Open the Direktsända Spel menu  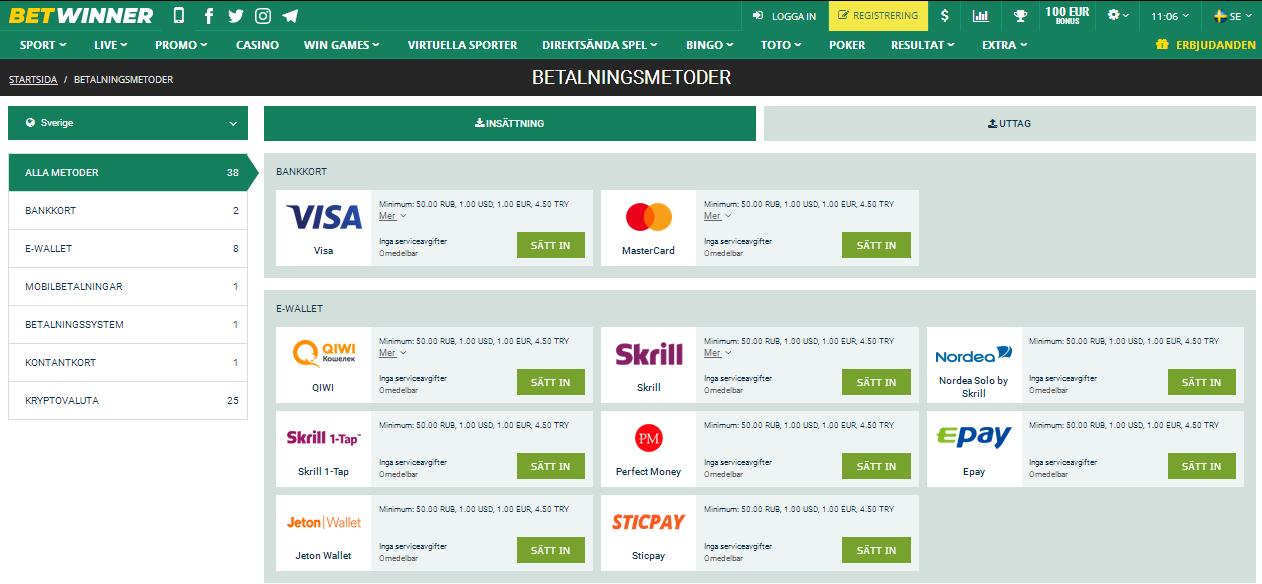tap(600, 45)
